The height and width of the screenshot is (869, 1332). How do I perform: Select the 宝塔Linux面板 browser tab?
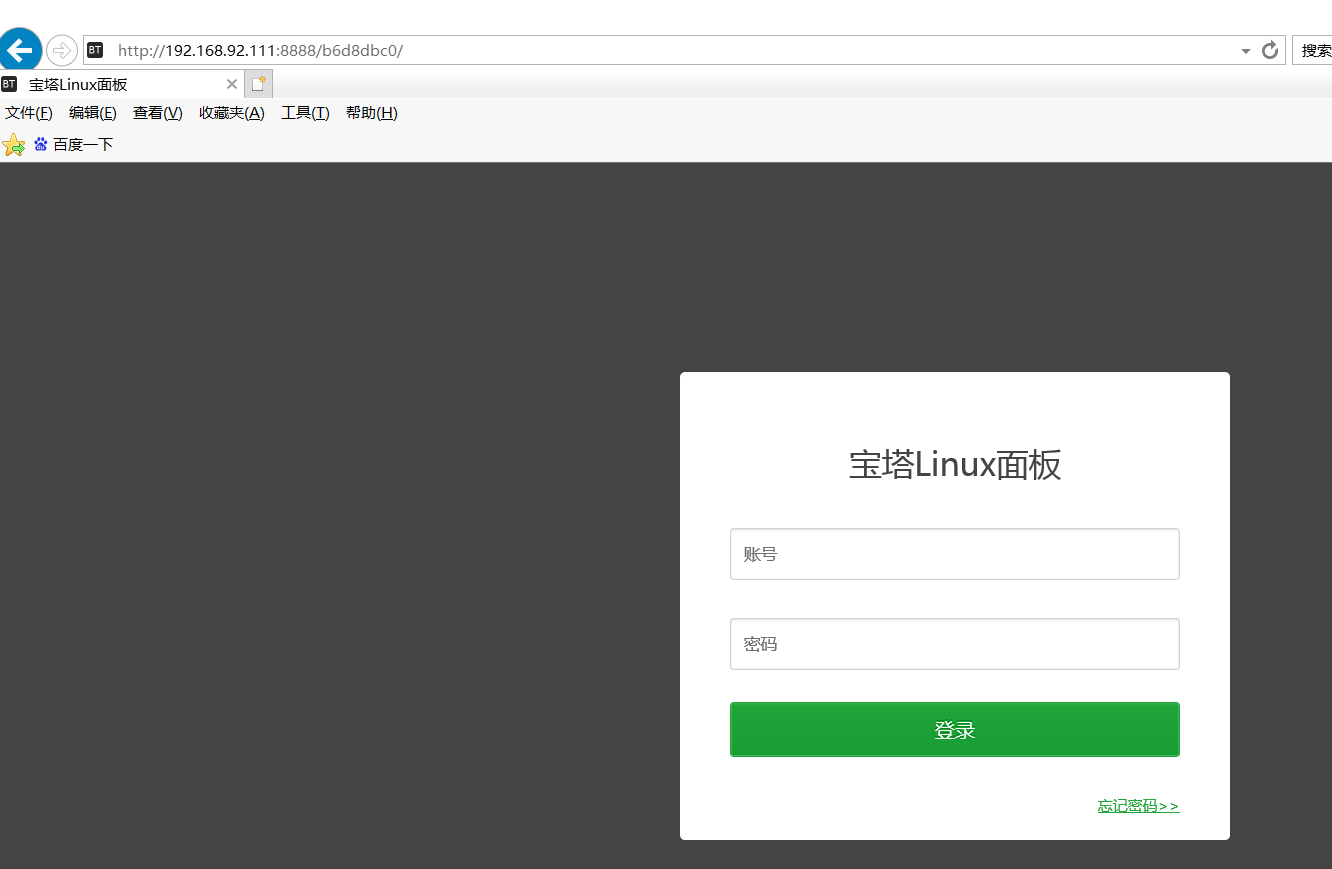click(120, 84)
